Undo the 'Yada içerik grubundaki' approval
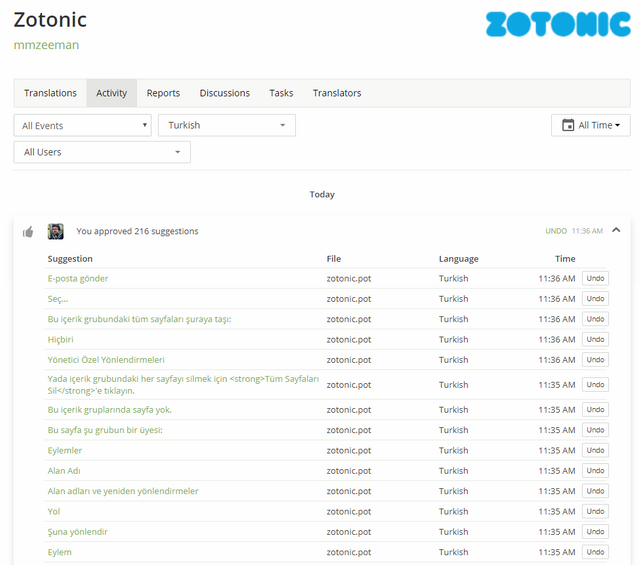 click(x=595, y=385)
